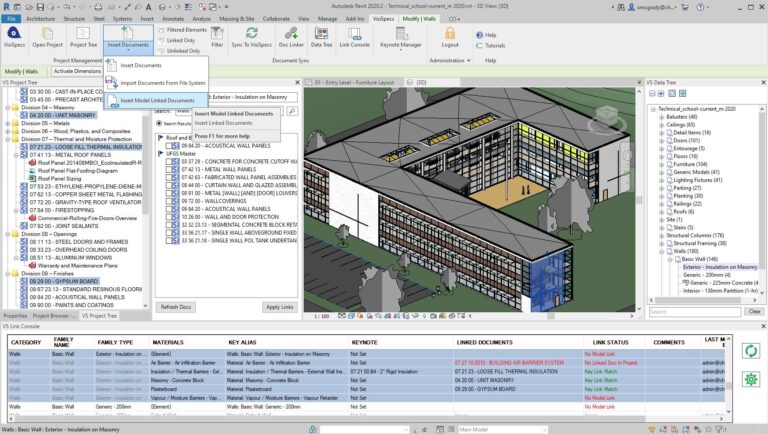Collapse Division 07 Thermal and Moisture Protection
Image resolution: width=768 pixels, height=434 pixels.
(9, 139)
